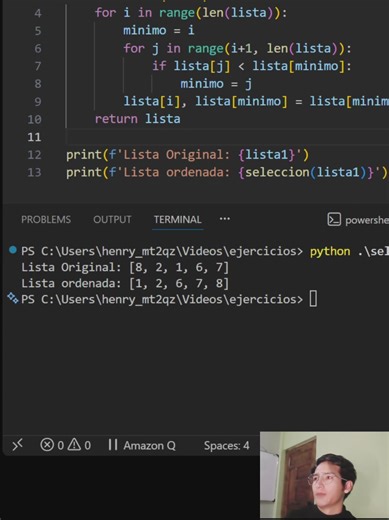The width and height of the screenshot is (389, 520).
Task: Place cursor on empty line 11
Action: point(227,137)
